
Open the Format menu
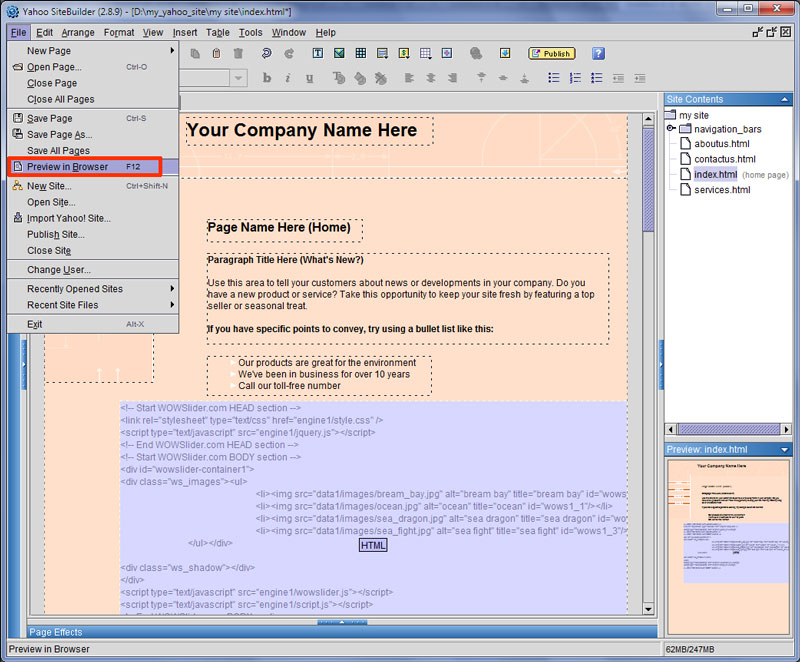pyautogui.click(x=119, y=33)
